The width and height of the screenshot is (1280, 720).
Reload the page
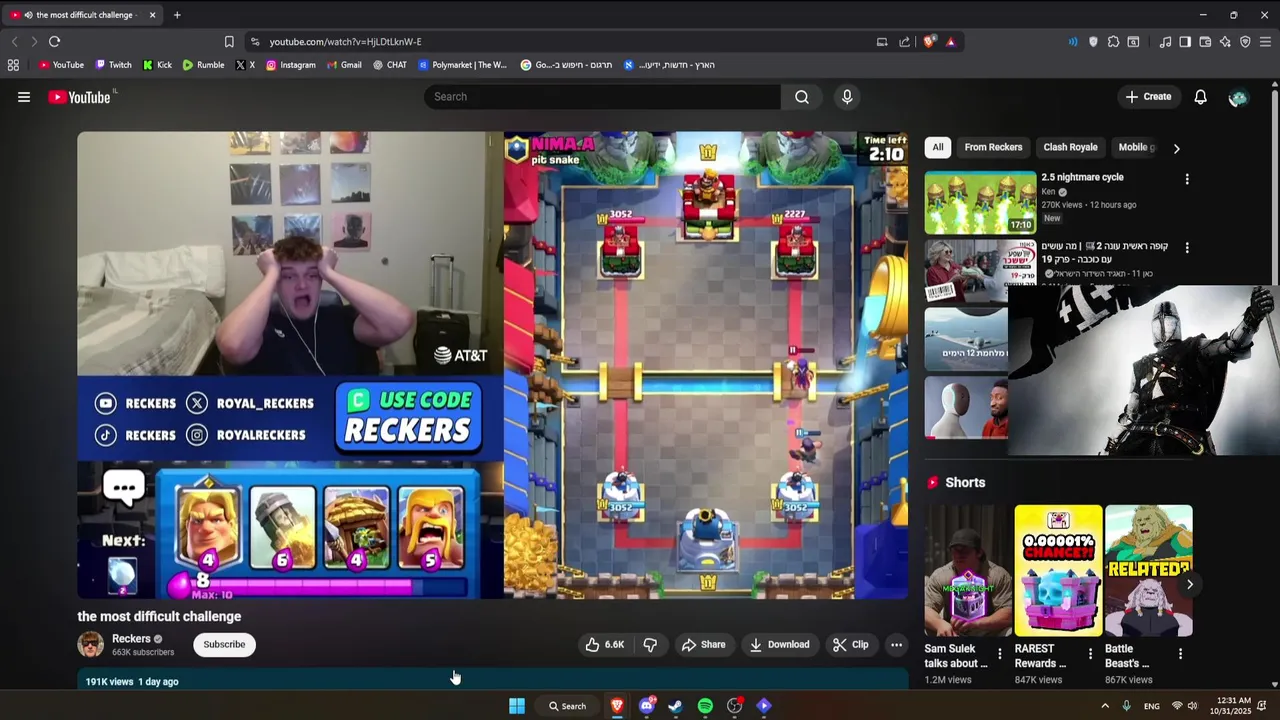(x=55, y=42)
